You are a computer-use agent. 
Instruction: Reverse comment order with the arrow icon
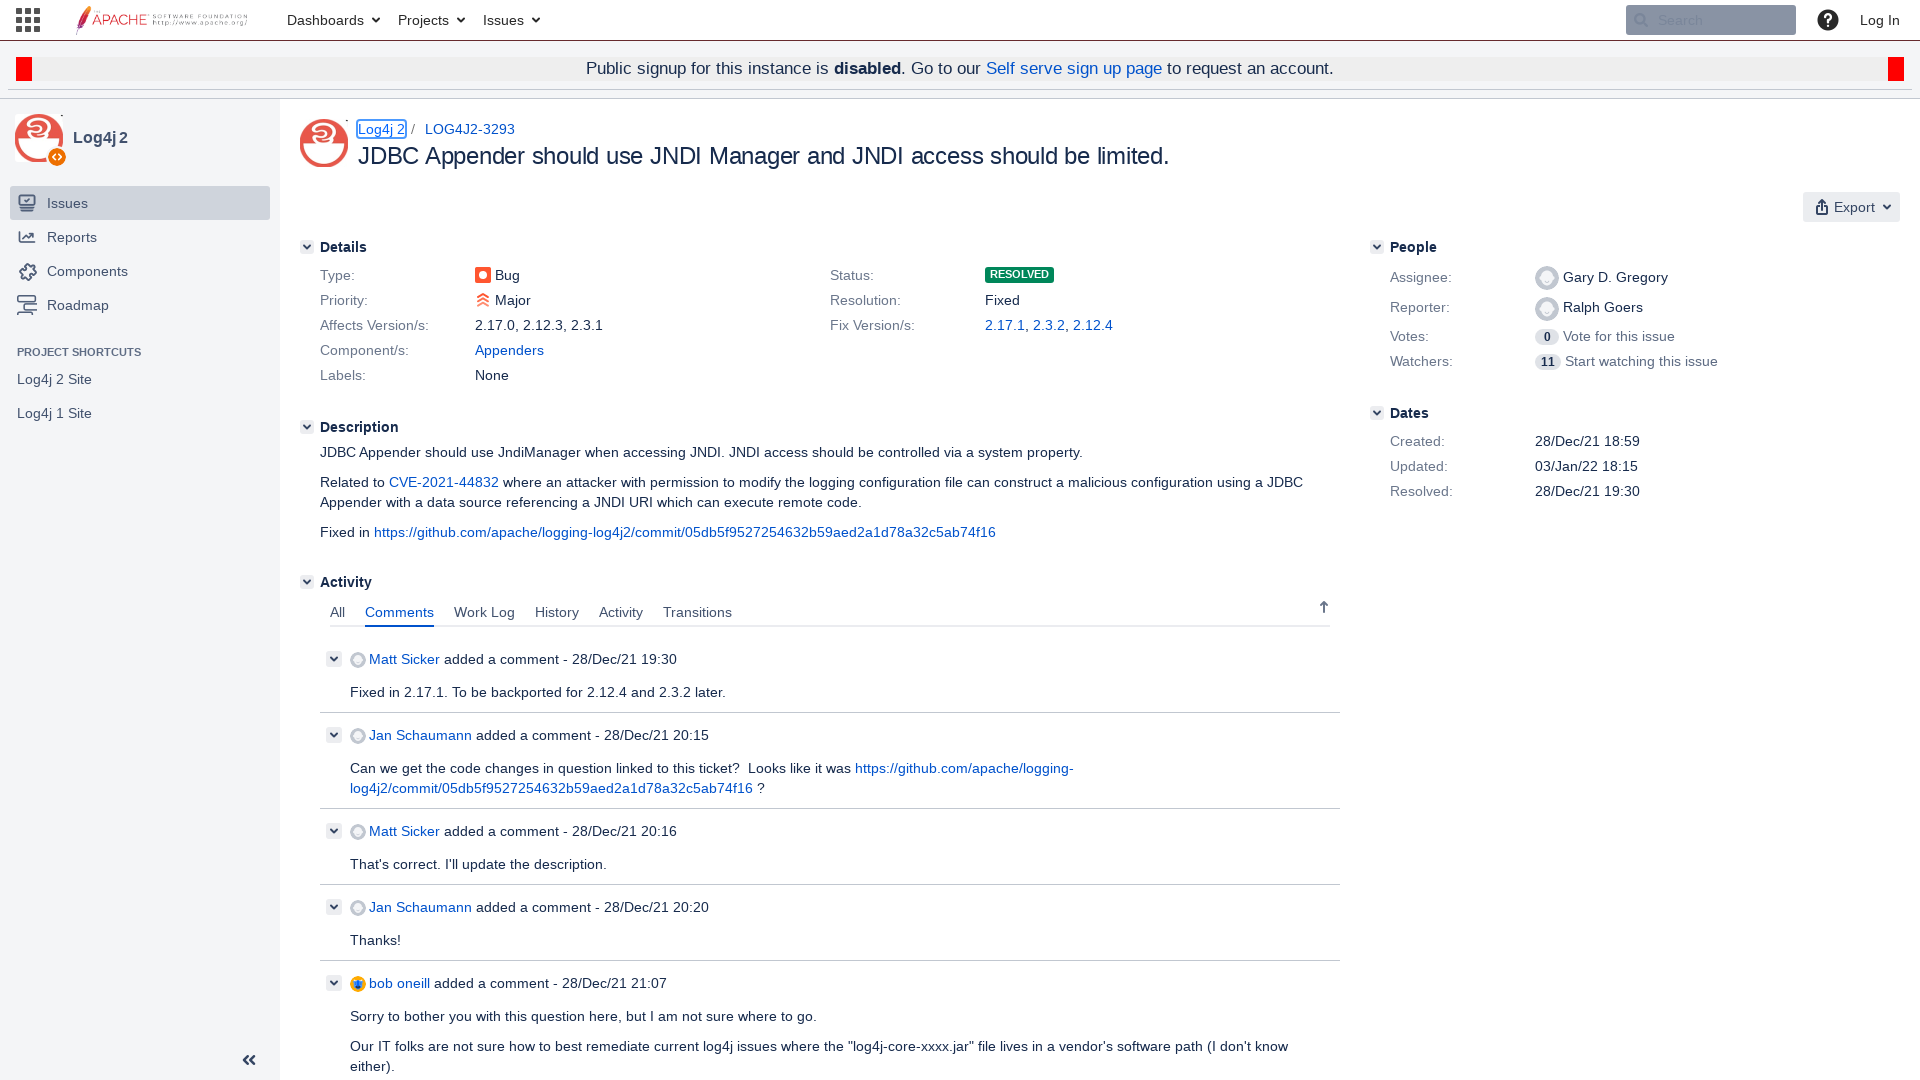pyautogui.click(x=1324, y=607)
